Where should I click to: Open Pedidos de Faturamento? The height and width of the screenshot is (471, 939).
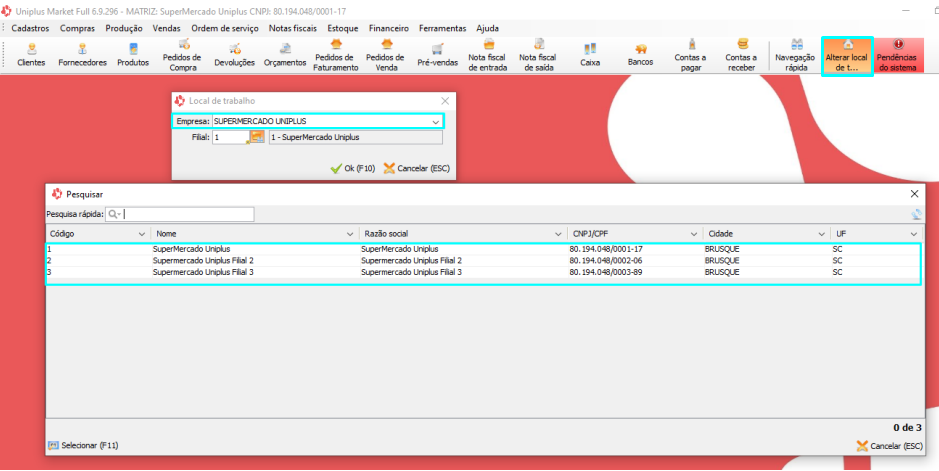click(336, 55)
